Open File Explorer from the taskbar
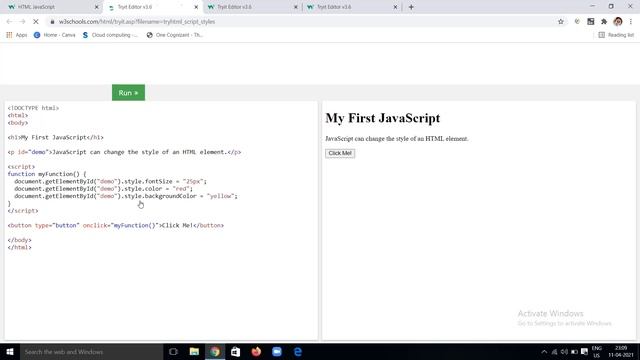The image size is (640, 360). click(x=194, y=351)
